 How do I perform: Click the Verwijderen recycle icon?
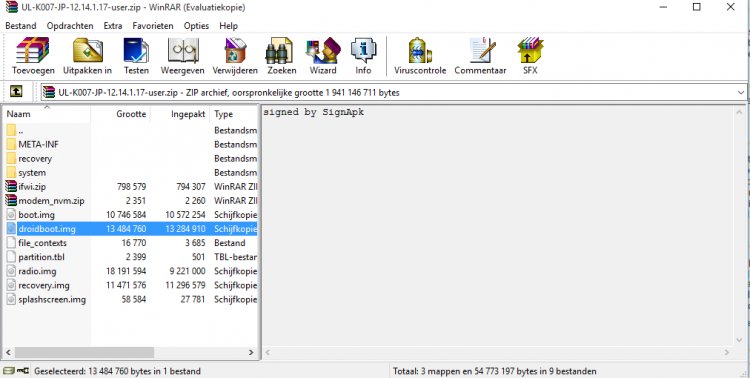(235, 51)
